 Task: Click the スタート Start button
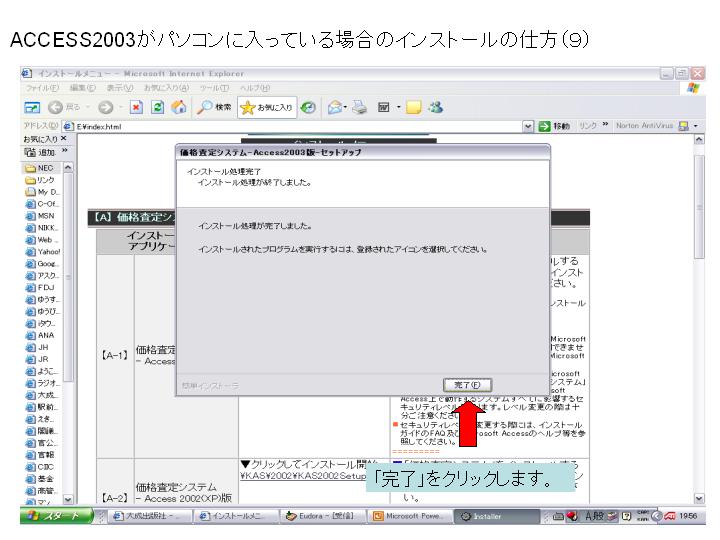(56, 516)
